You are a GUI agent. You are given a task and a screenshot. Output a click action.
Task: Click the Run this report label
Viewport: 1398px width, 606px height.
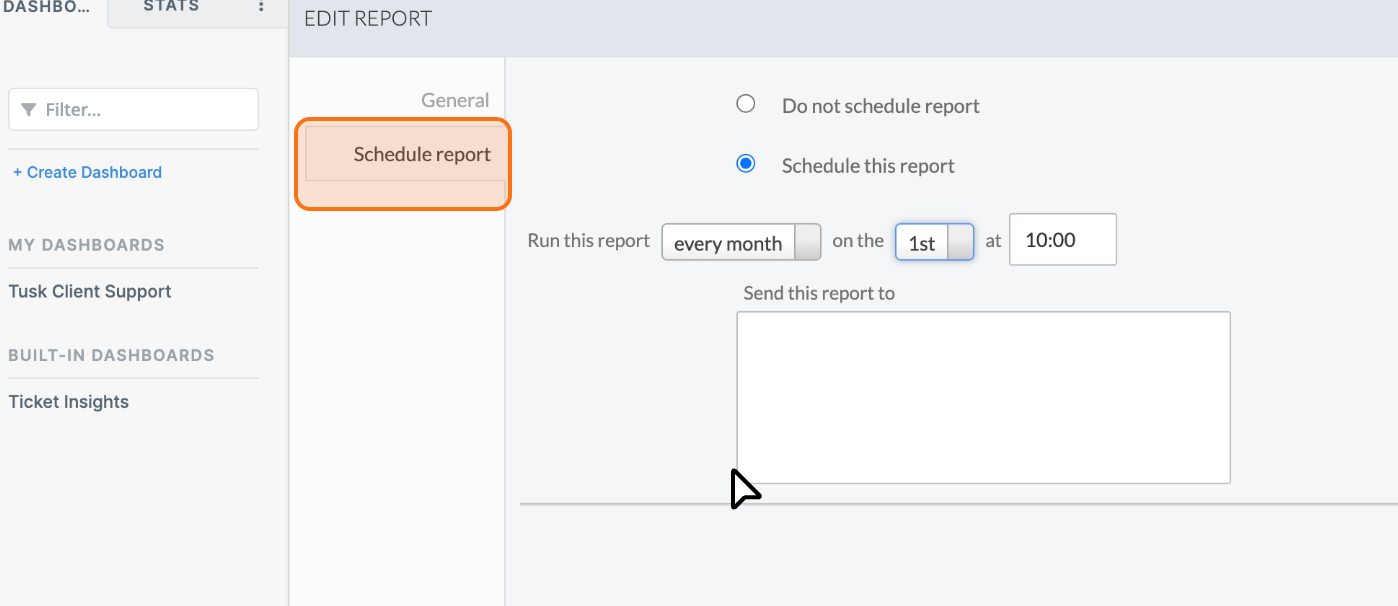tap(589, 241)
